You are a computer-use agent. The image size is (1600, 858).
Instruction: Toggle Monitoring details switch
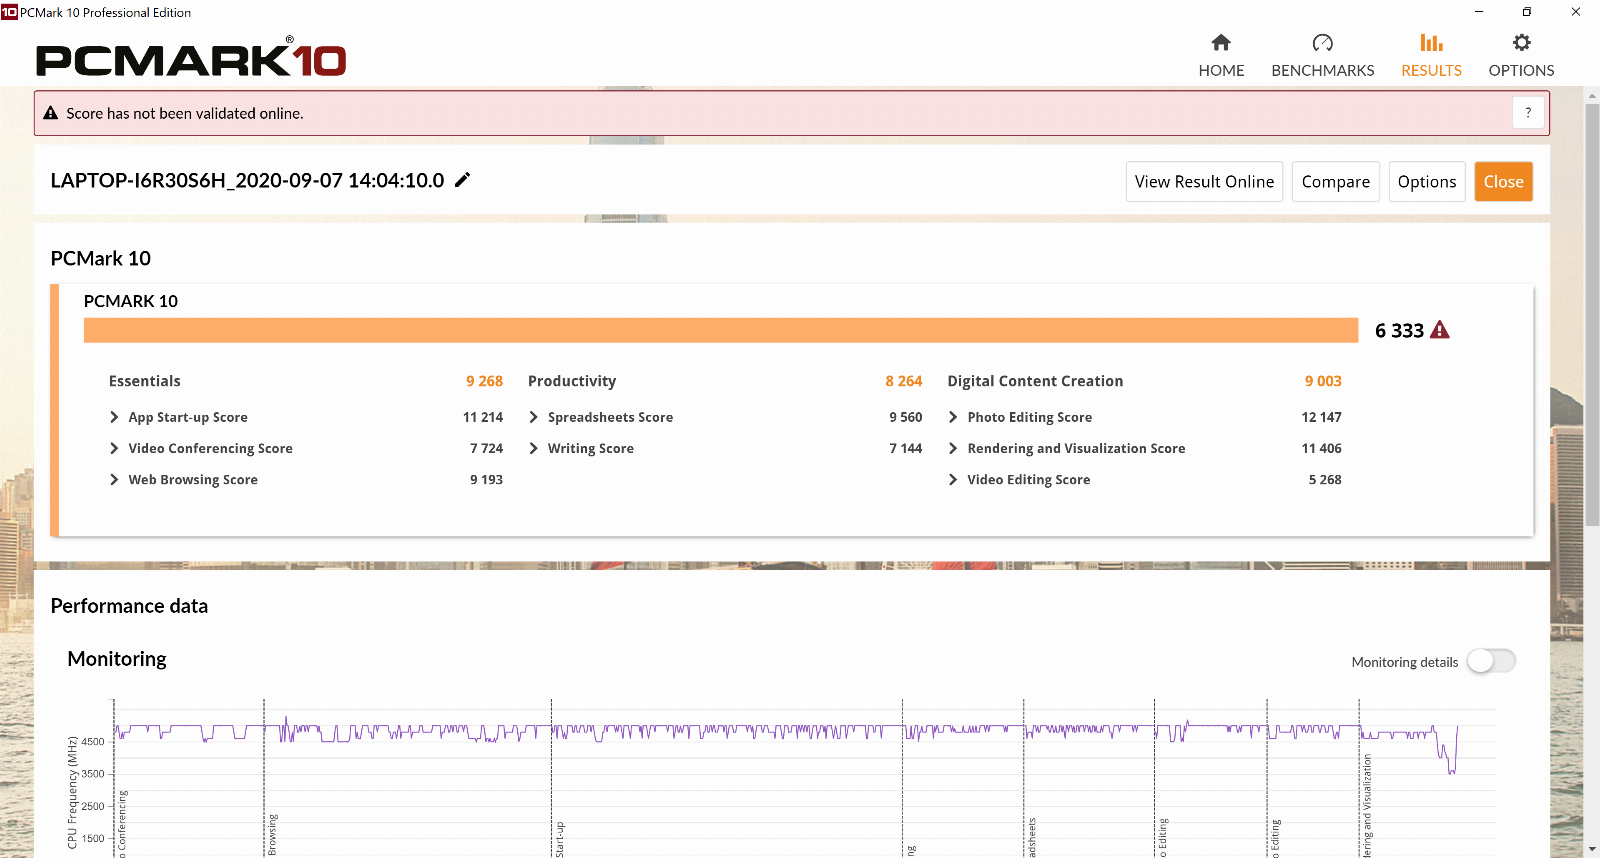1491,661
